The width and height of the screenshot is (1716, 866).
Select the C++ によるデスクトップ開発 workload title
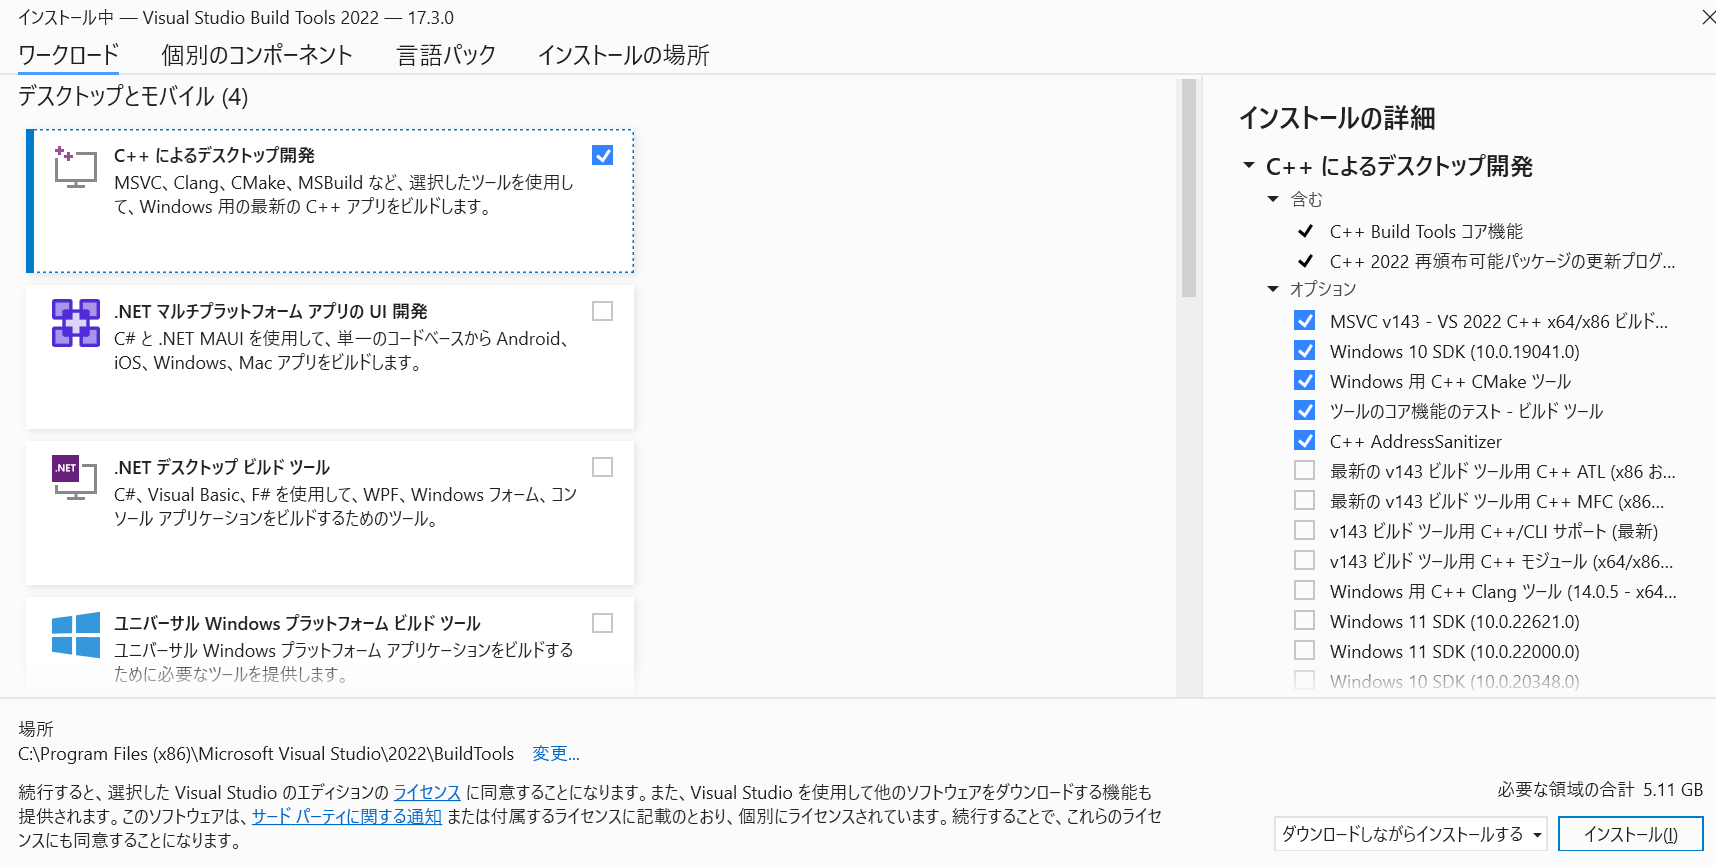coord(214,155)
